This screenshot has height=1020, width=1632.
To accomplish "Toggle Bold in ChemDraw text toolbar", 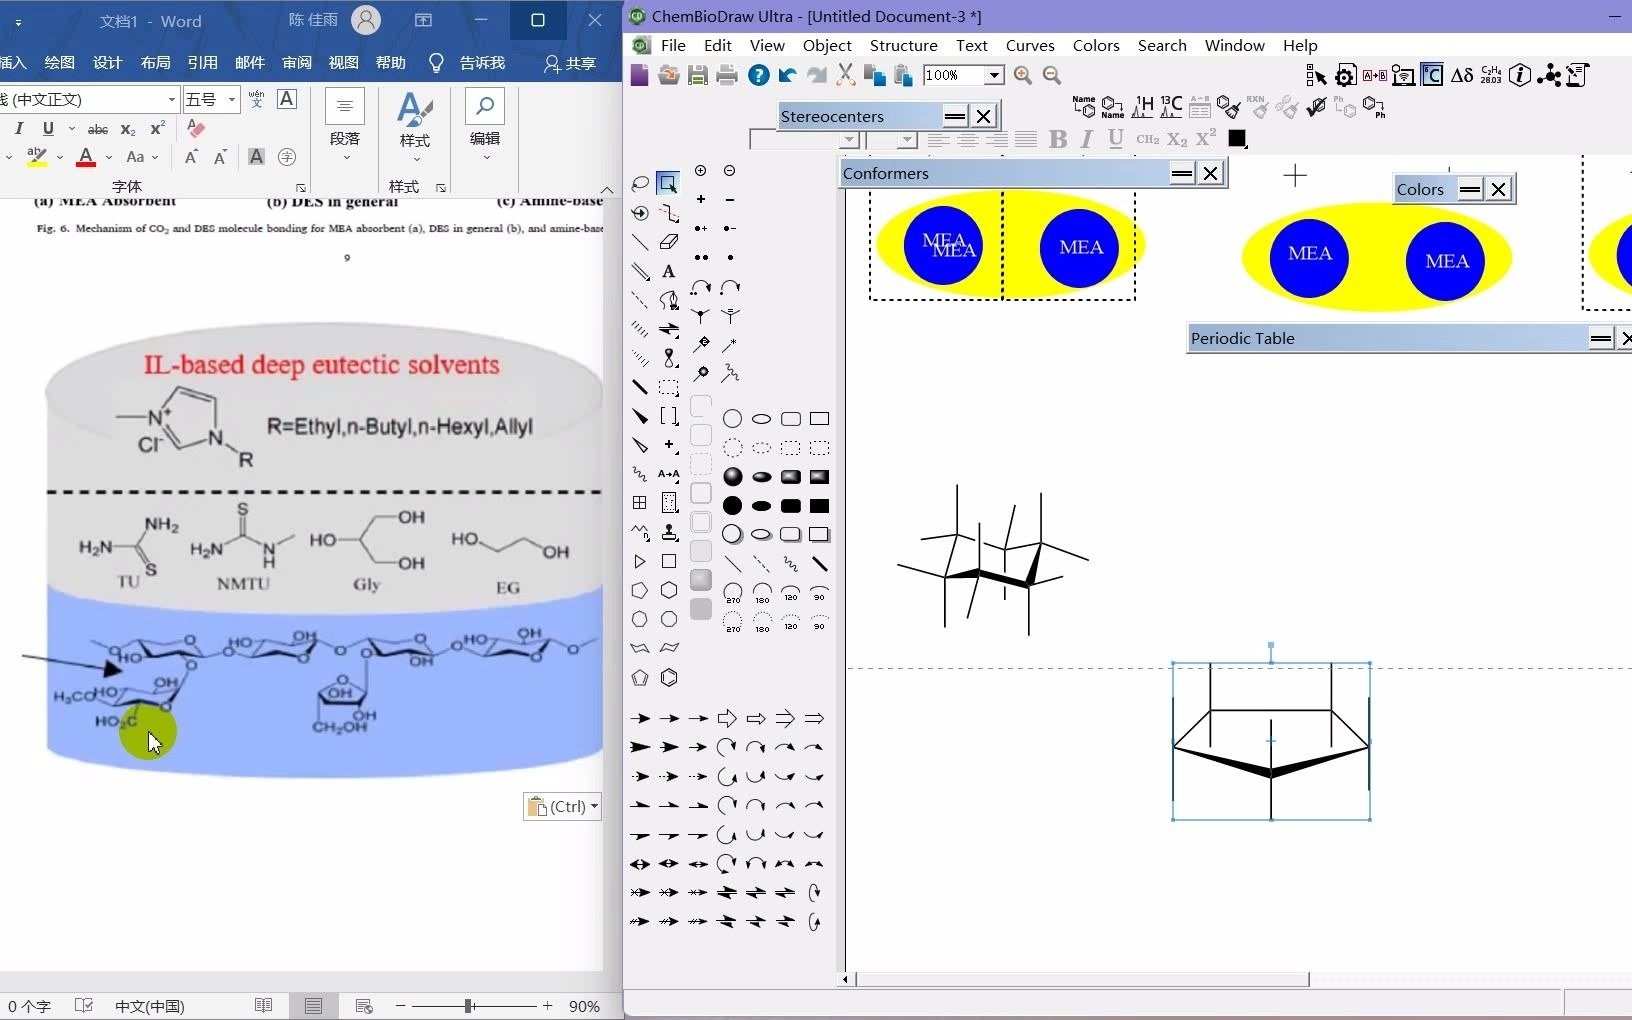I will [x=1059, y=140].
